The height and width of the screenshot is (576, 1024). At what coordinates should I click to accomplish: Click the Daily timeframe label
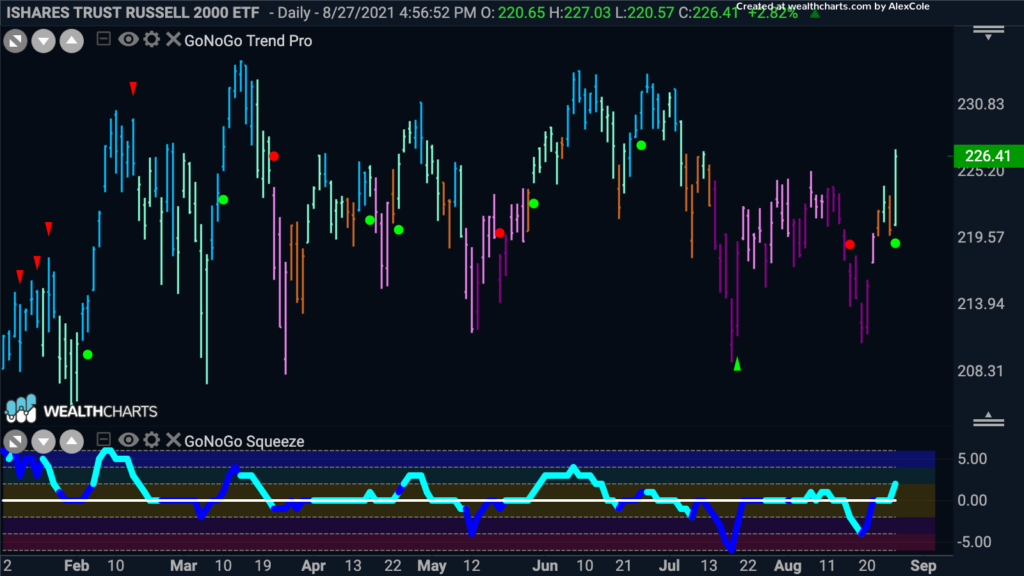point(294,12)
